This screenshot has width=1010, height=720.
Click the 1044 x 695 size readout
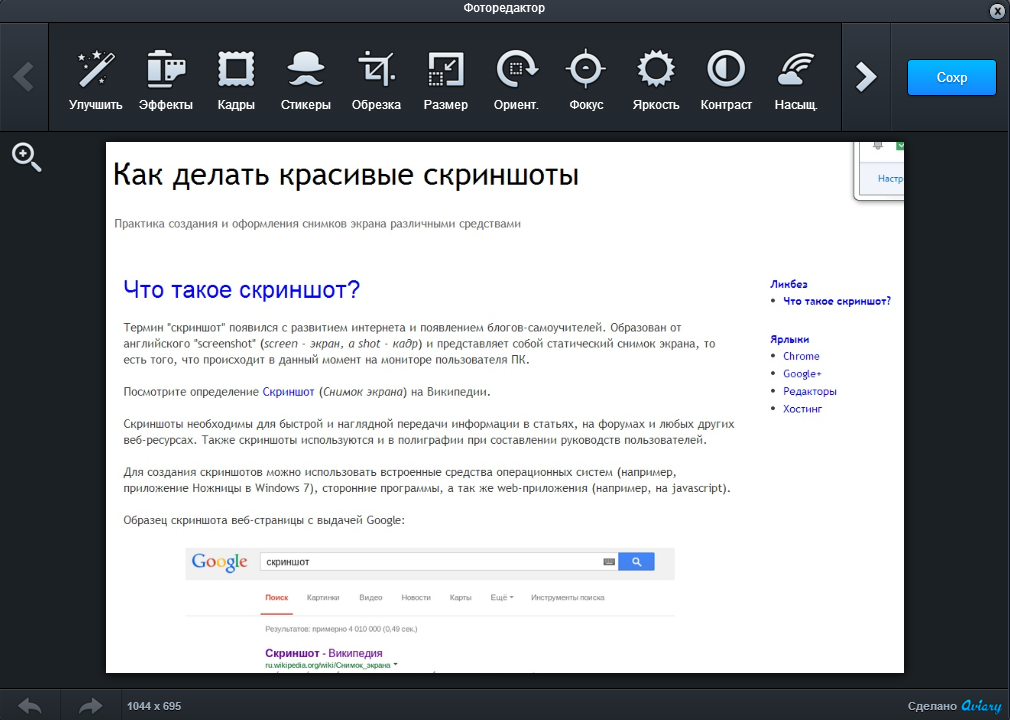point(154,706)
